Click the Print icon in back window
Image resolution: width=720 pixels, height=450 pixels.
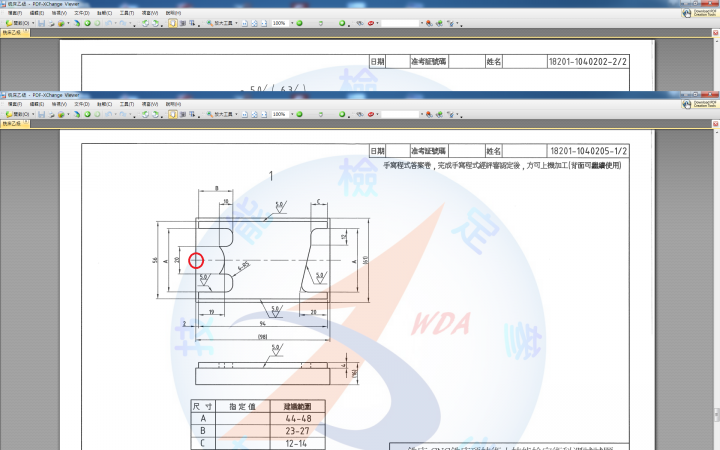coord(51,23)
